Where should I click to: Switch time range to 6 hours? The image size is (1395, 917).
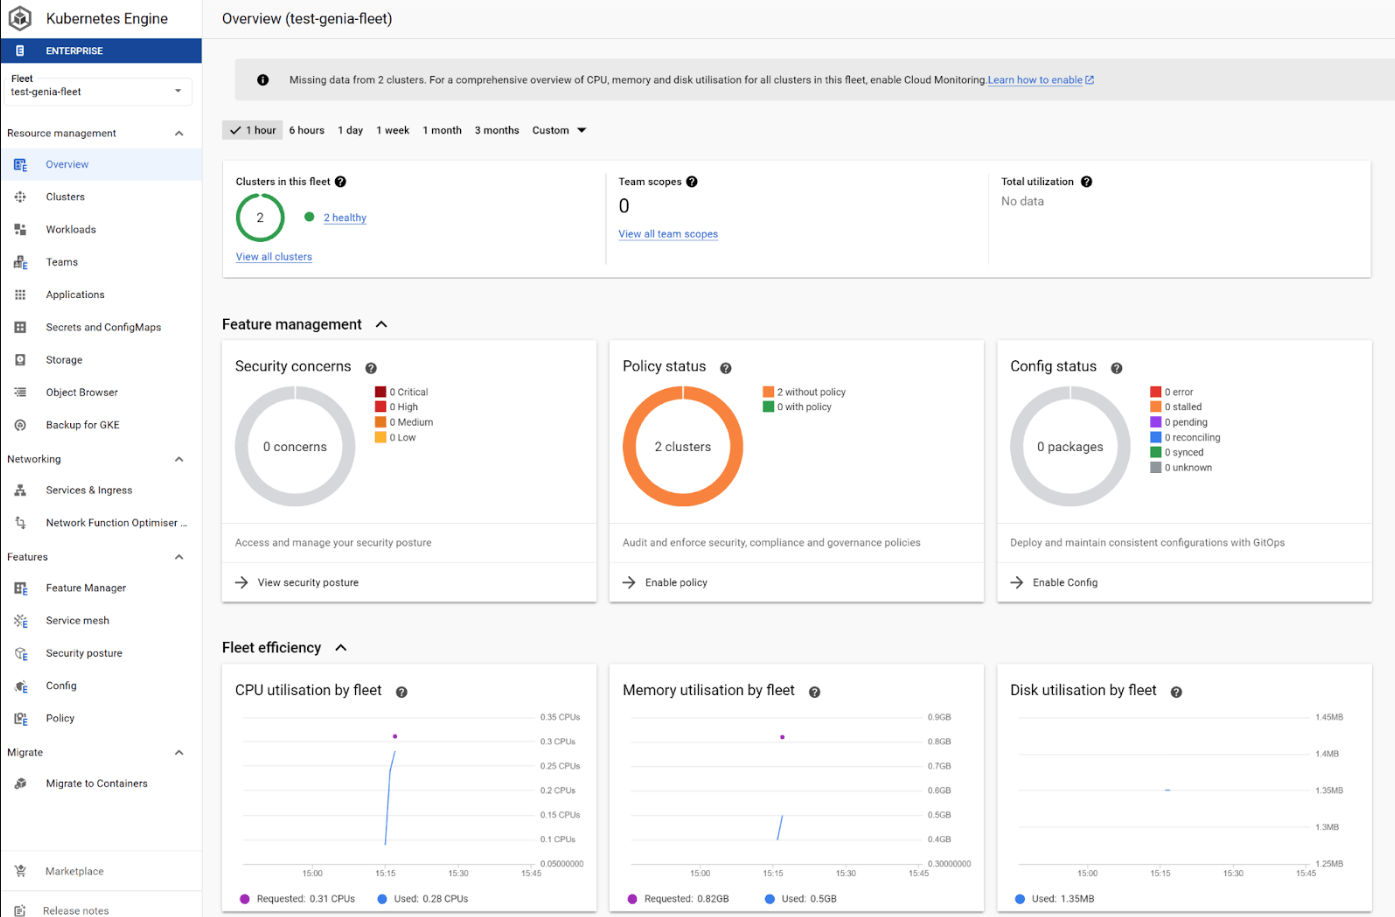tap(306, 130)
